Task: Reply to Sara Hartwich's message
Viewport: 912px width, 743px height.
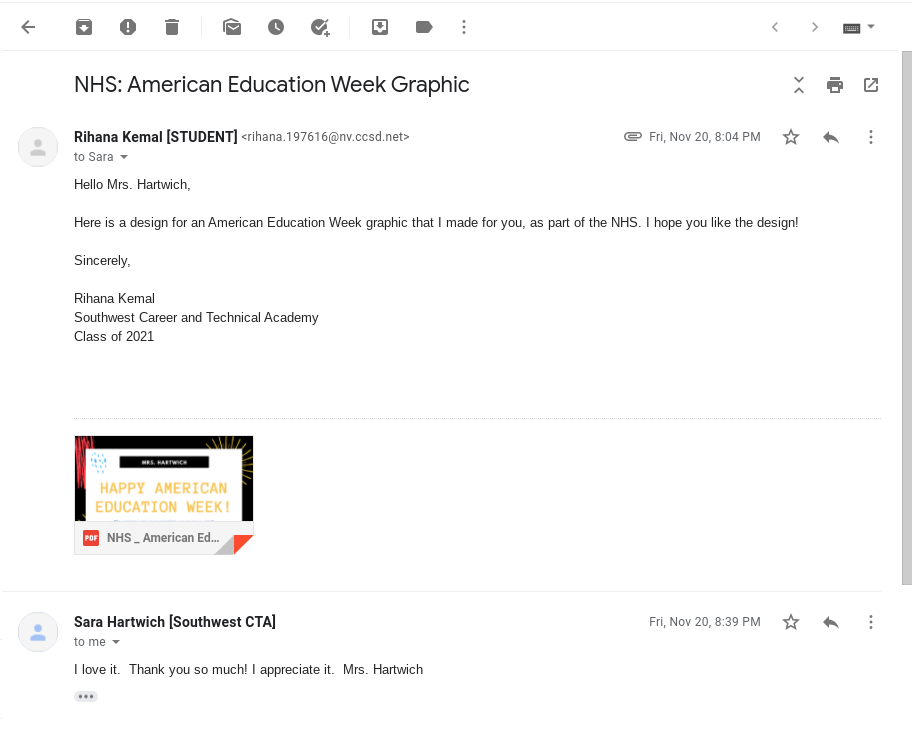Action: [x=831, y=622]
